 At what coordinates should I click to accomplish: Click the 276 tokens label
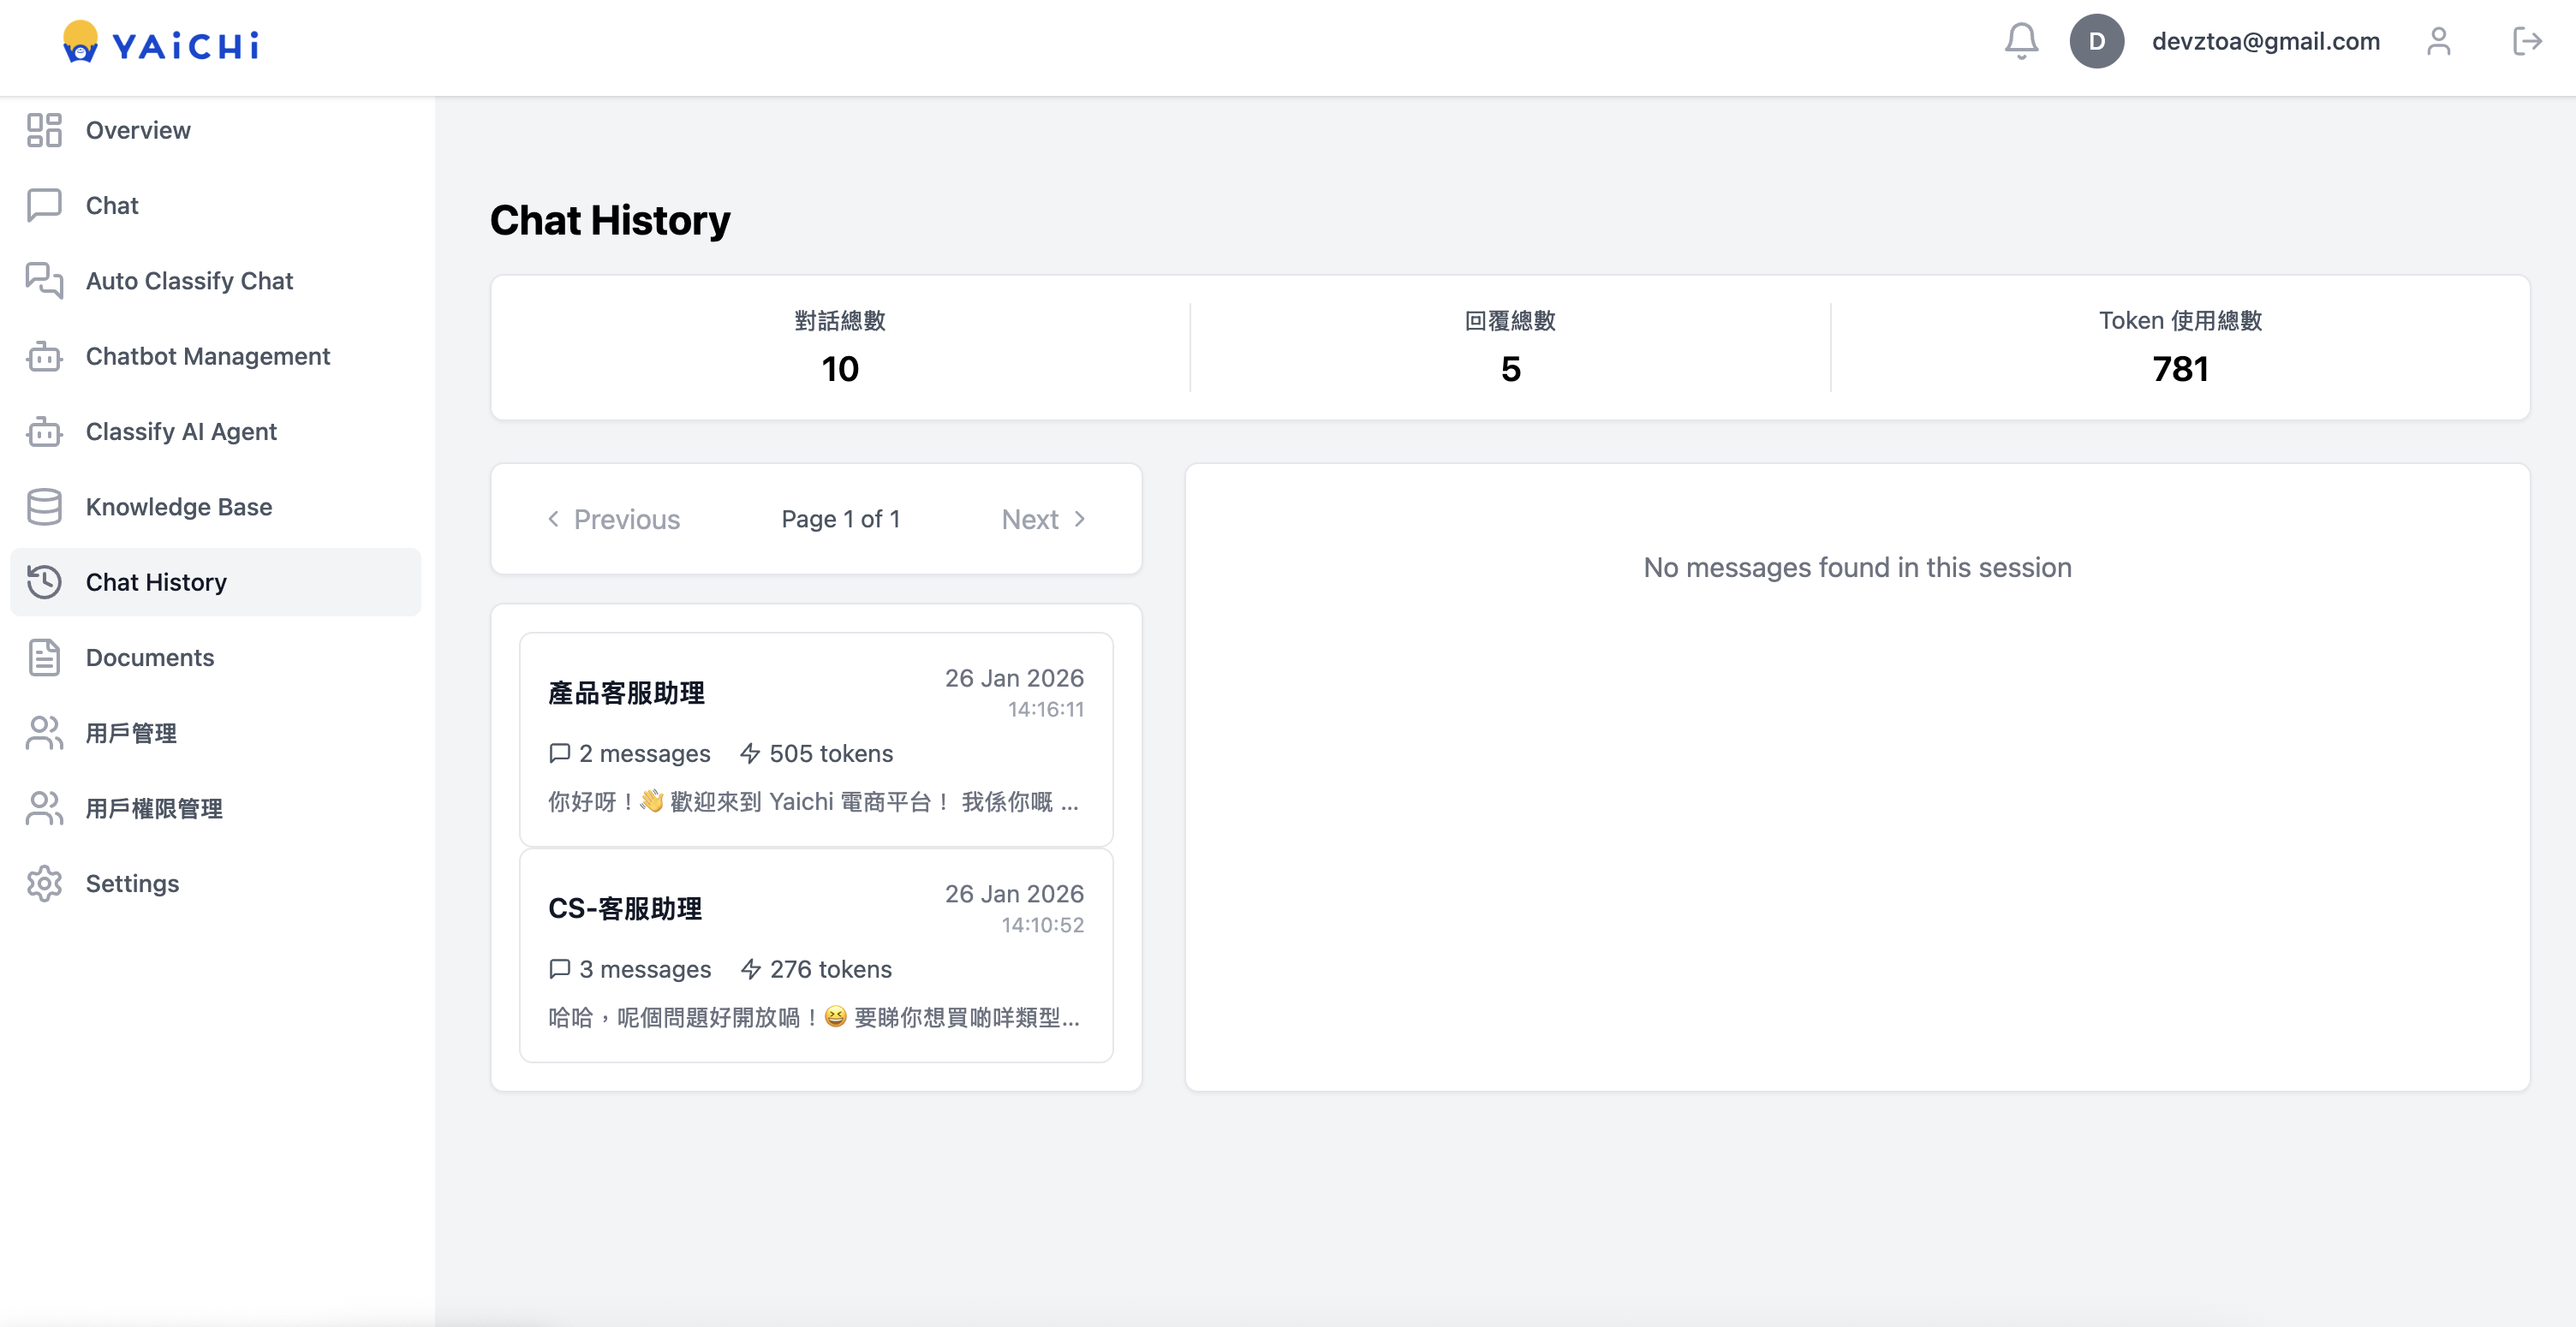click(x=816, y=969)
